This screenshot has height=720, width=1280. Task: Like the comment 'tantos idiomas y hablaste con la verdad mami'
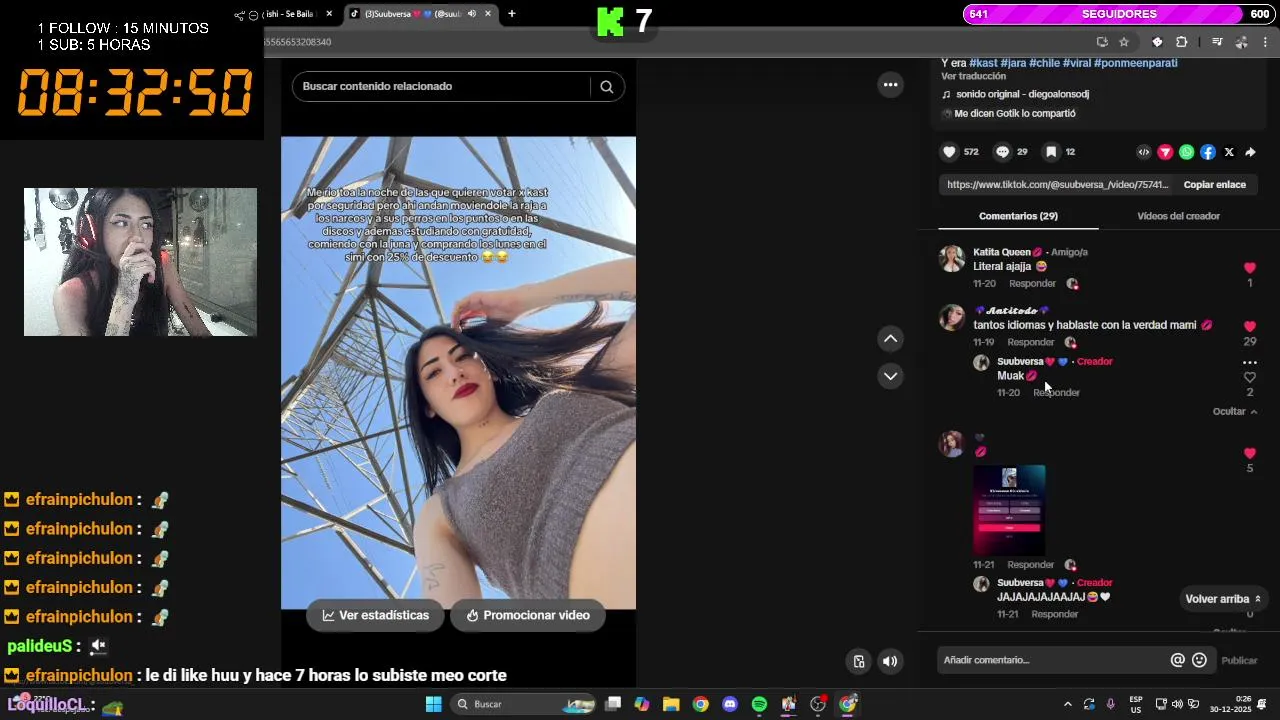pyautogui.click(x=1249, y=326)
